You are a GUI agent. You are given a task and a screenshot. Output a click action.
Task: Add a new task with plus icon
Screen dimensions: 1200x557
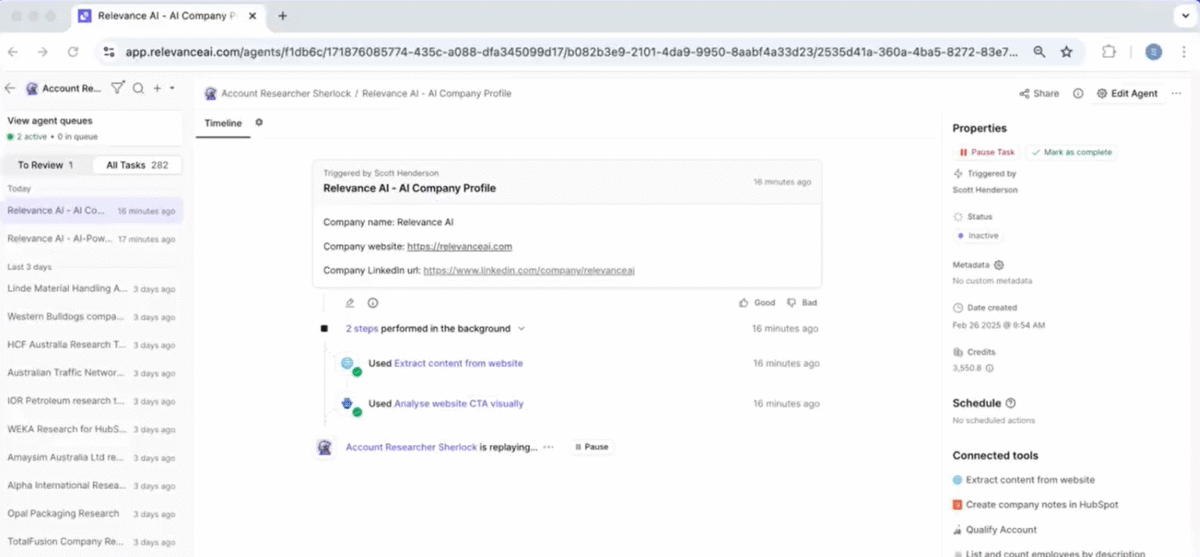157,88
